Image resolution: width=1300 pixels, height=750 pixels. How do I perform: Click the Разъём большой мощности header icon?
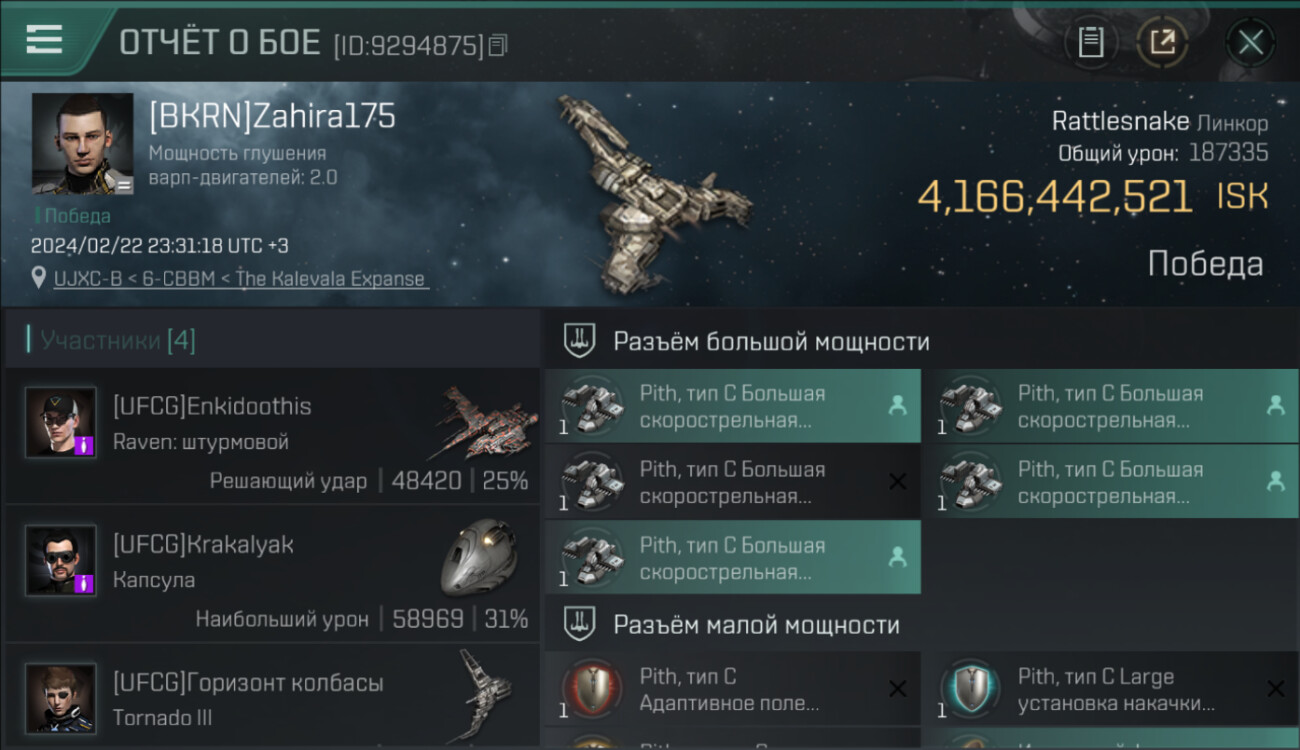click(578, 341)
